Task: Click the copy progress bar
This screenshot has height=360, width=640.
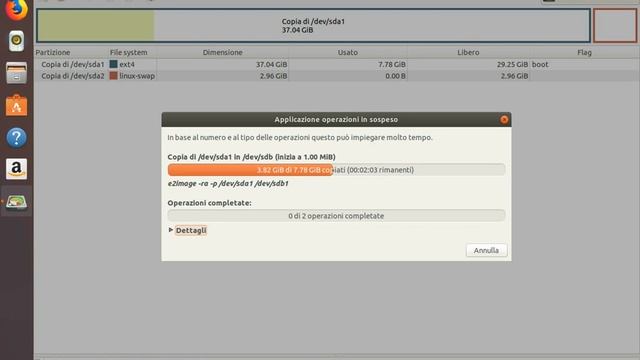Action: pos(336,170)
